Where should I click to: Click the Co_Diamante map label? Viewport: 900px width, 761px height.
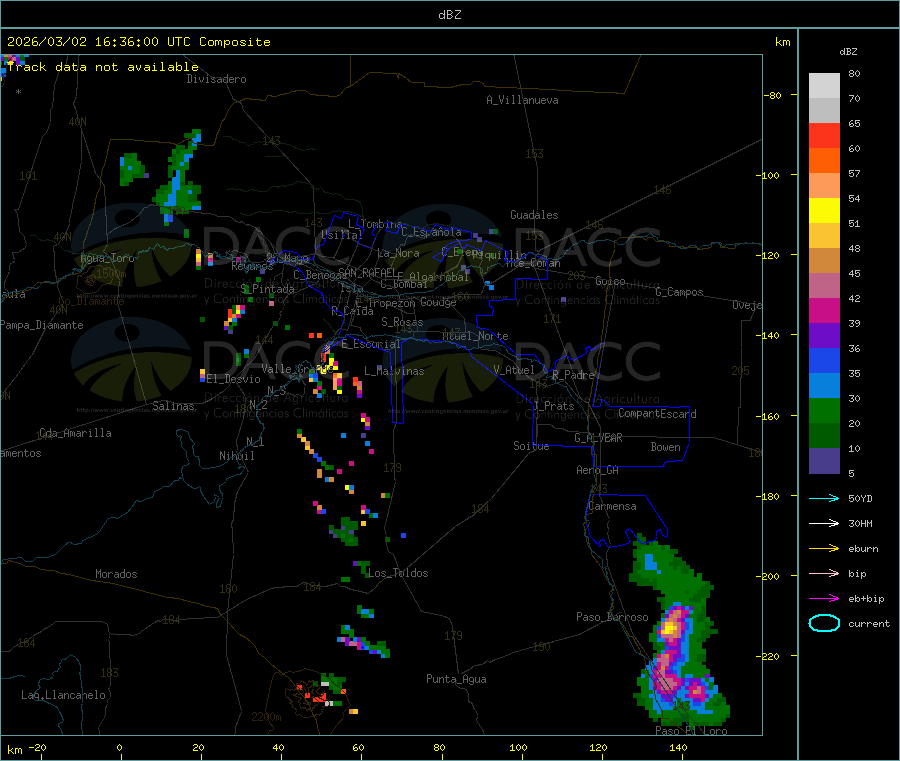click(91, 301)
